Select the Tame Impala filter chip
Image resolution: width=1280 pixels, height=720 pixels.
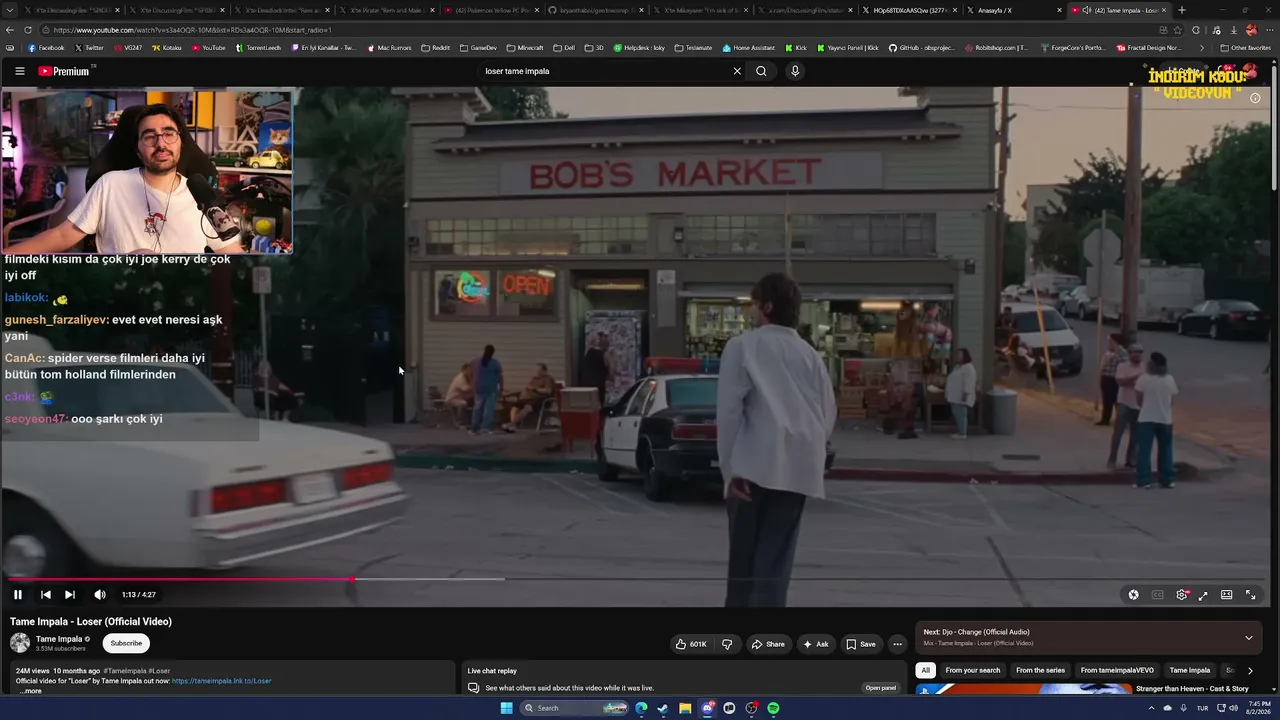[1190, 670]
